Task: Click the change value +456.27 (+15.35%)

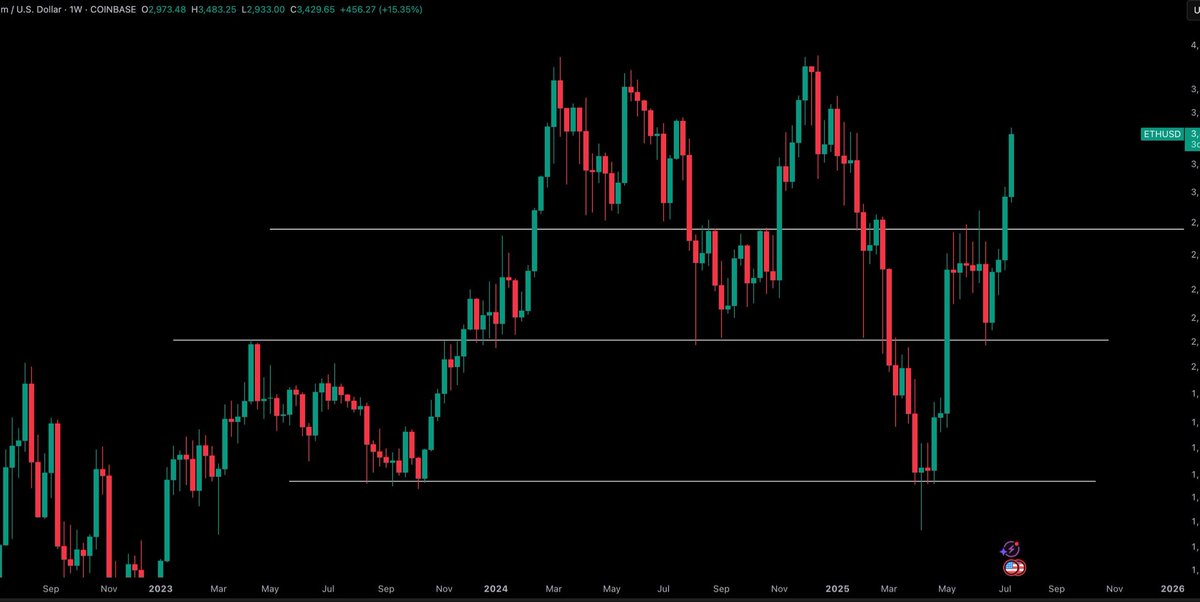Action: [382, 9]
